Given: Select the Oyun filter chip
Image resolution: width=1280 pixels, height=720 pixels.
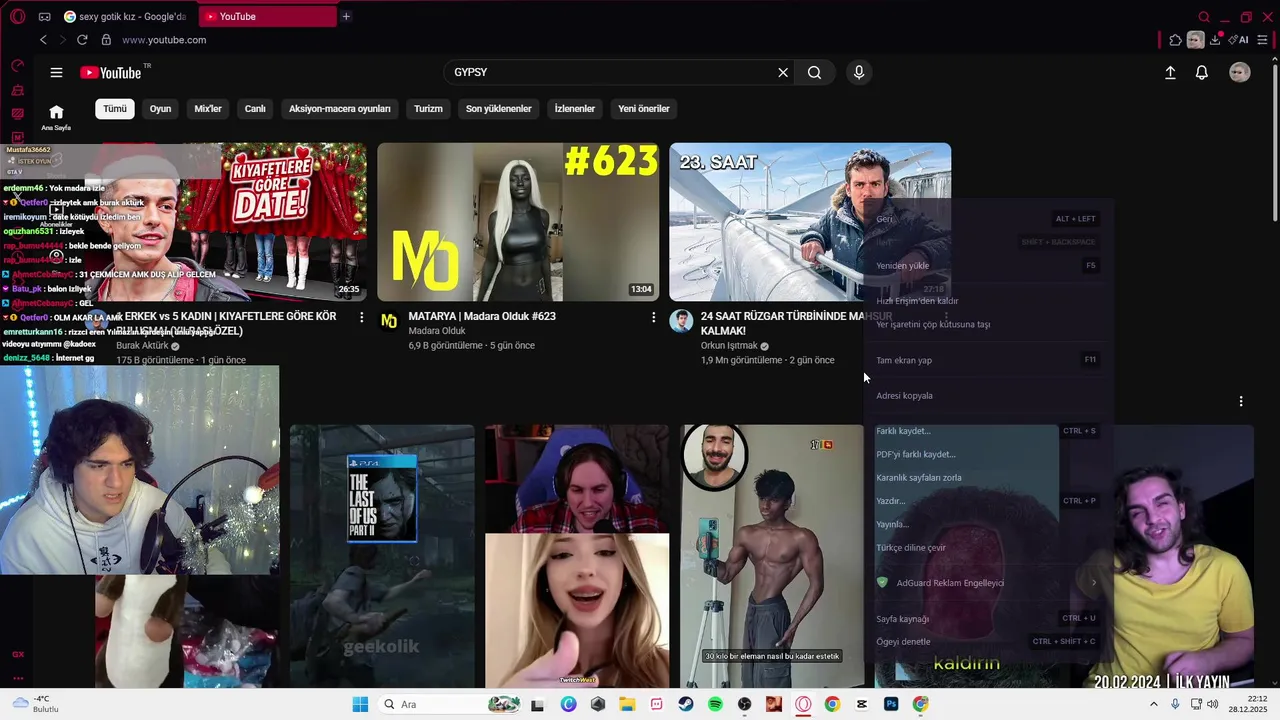Looking at the screenshot, I should [x=160, y=108].
